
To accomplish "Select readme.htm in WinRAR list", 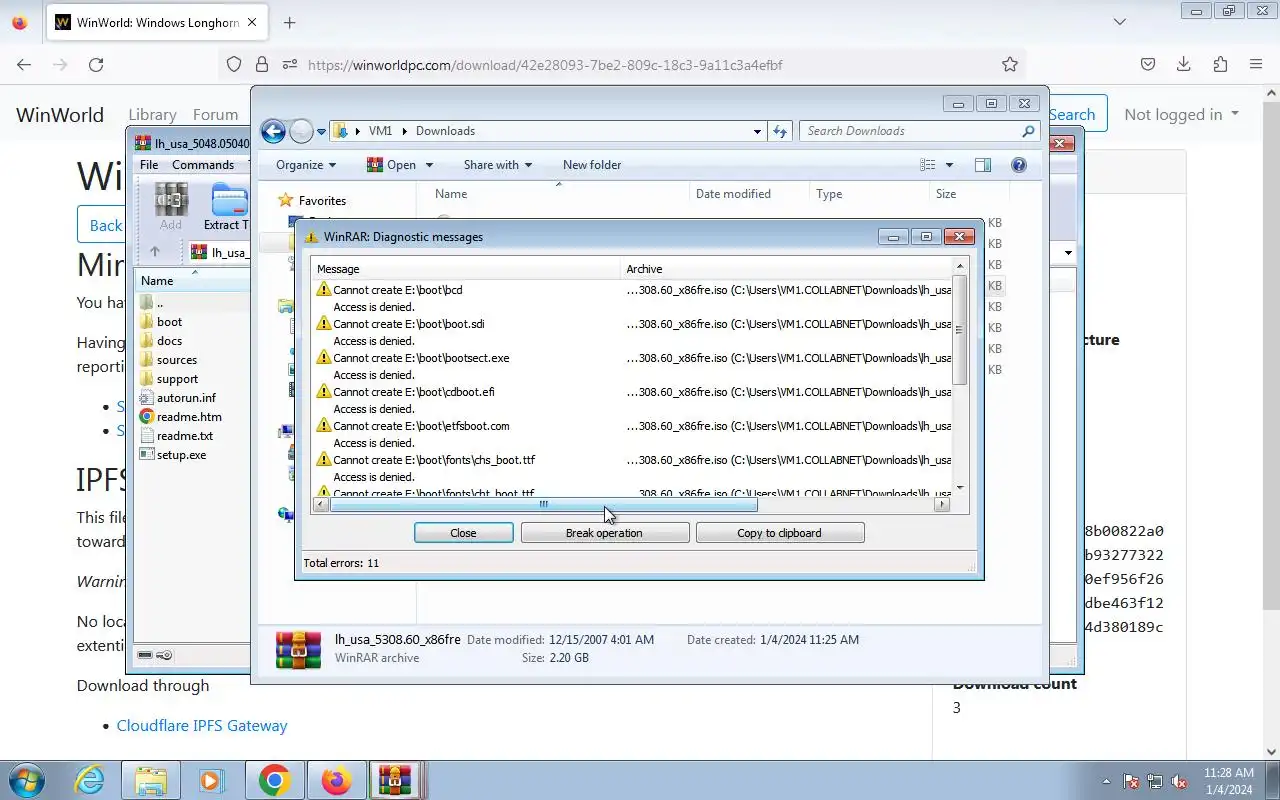I will 180,417.
